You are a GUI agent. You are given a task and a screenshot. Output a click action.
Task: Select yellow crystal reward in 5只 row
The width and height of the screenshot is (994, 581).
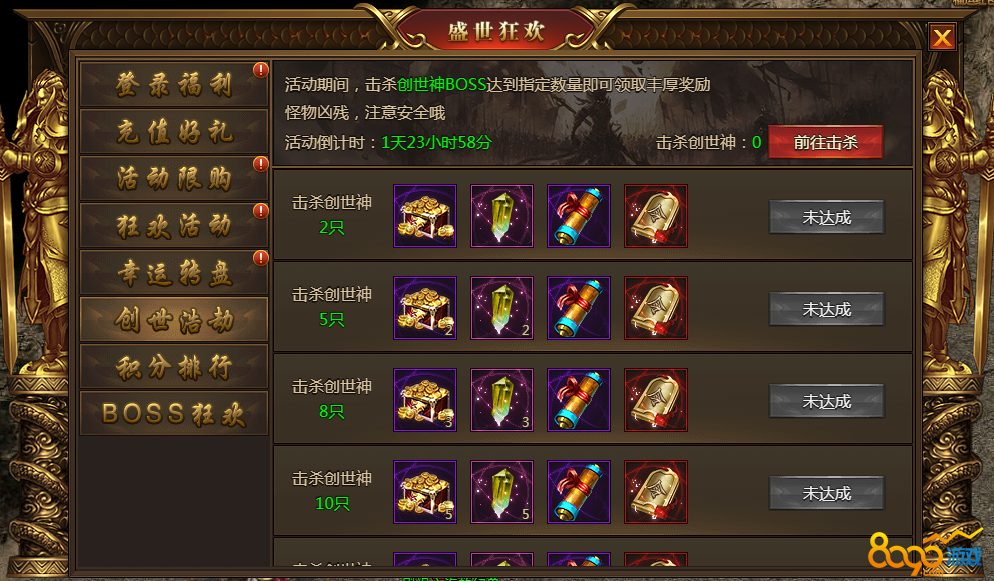pyautogui.click(x=501, y=308)
